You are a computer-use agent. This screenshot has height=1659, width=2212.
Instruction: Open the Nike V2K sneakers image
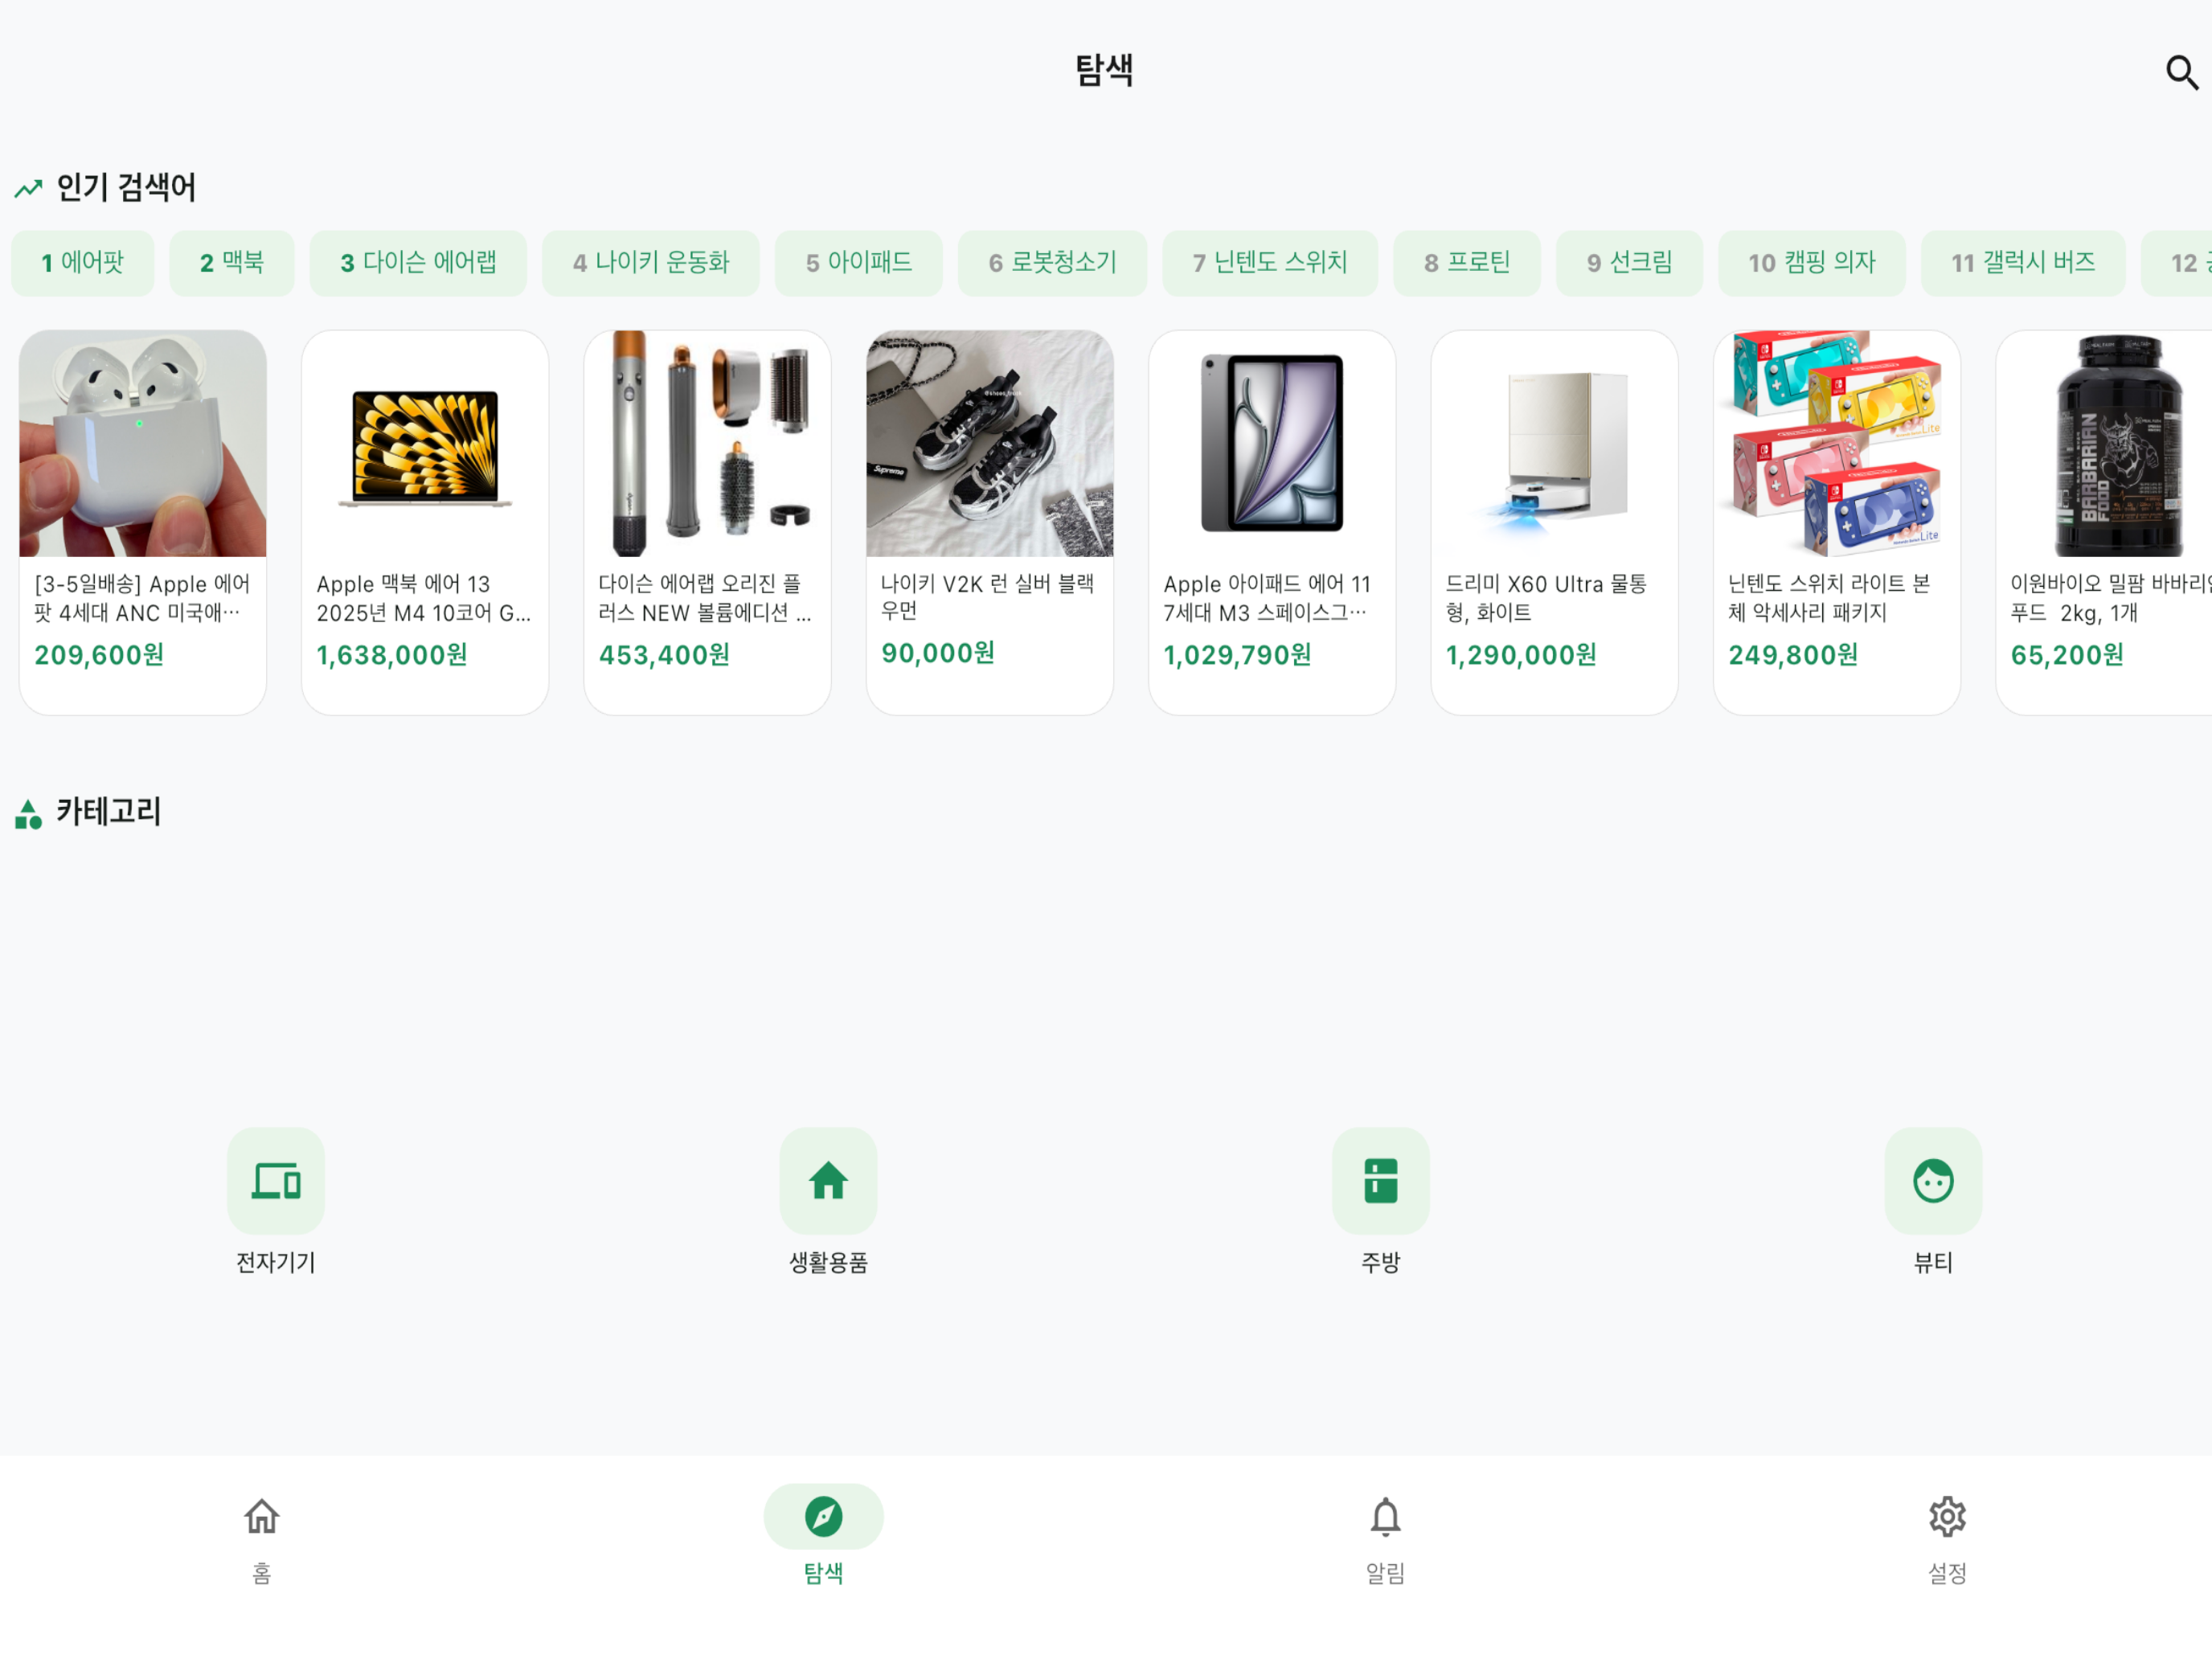[990, 443]
